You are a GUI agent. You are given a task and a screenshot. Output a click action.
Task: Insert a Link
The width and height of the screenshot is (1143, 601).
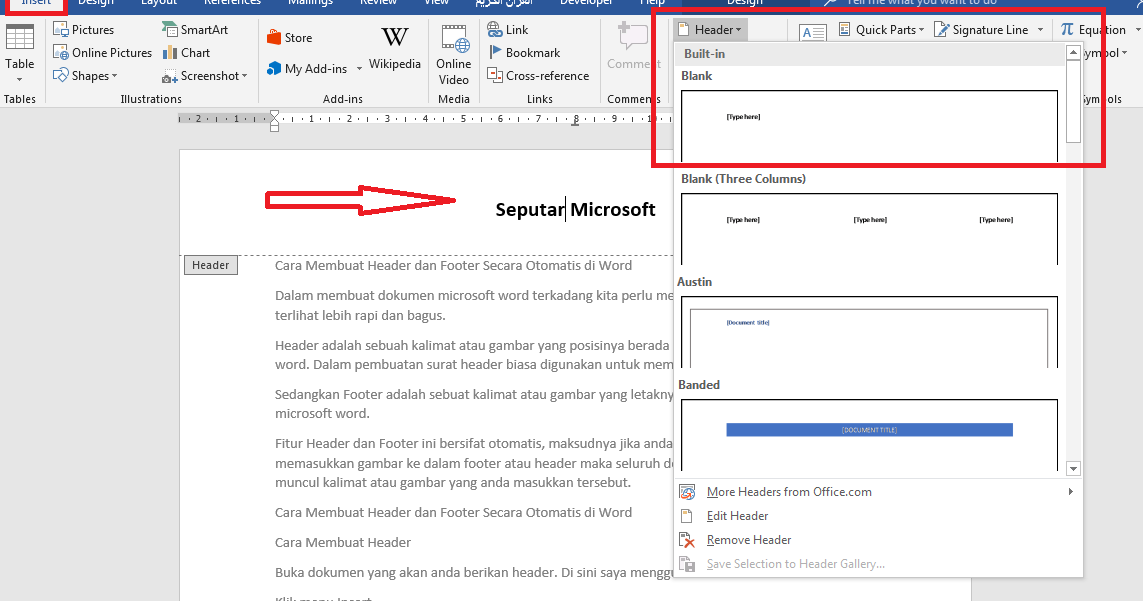point(508,30)
